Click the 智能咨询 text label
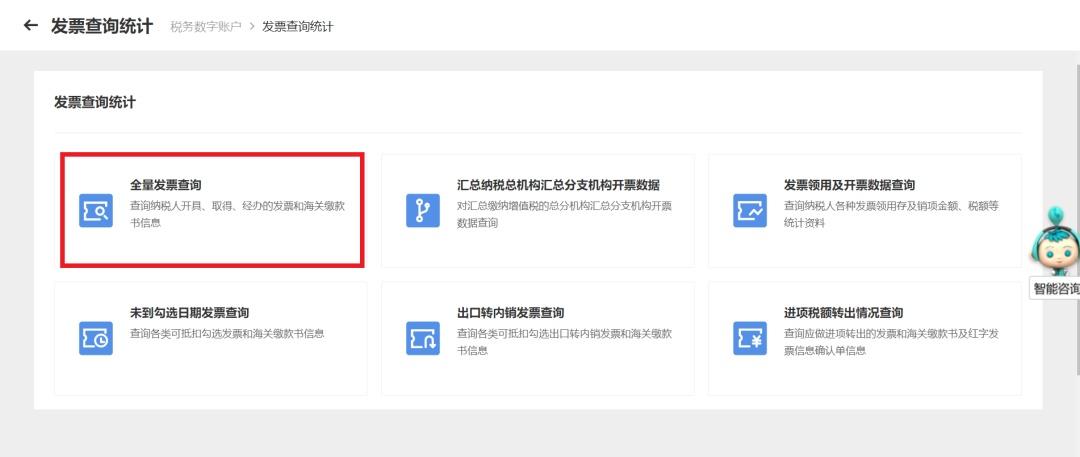Image resolution: width=1080 pixels, height=457 pixels. (x=1056, y=289)
